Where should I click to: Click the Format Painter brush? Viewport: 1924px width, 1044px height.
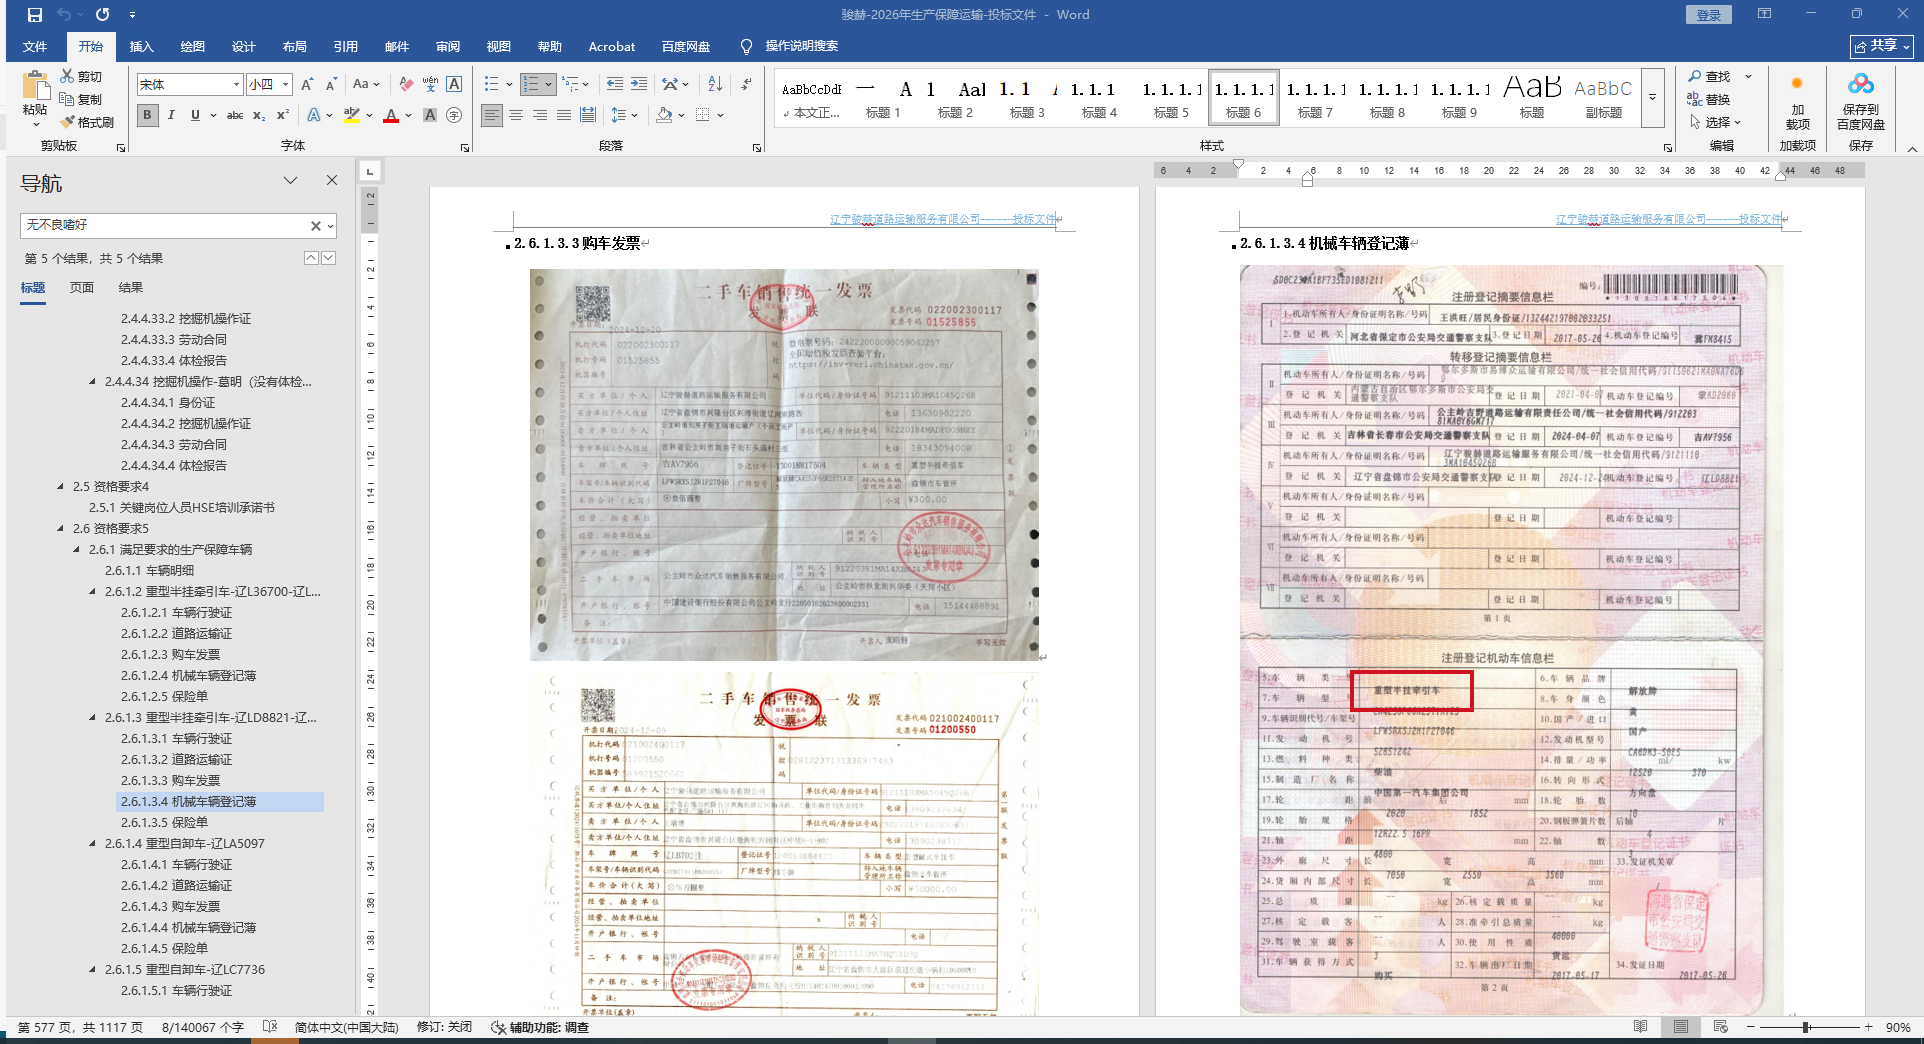(x=68, y=122)
